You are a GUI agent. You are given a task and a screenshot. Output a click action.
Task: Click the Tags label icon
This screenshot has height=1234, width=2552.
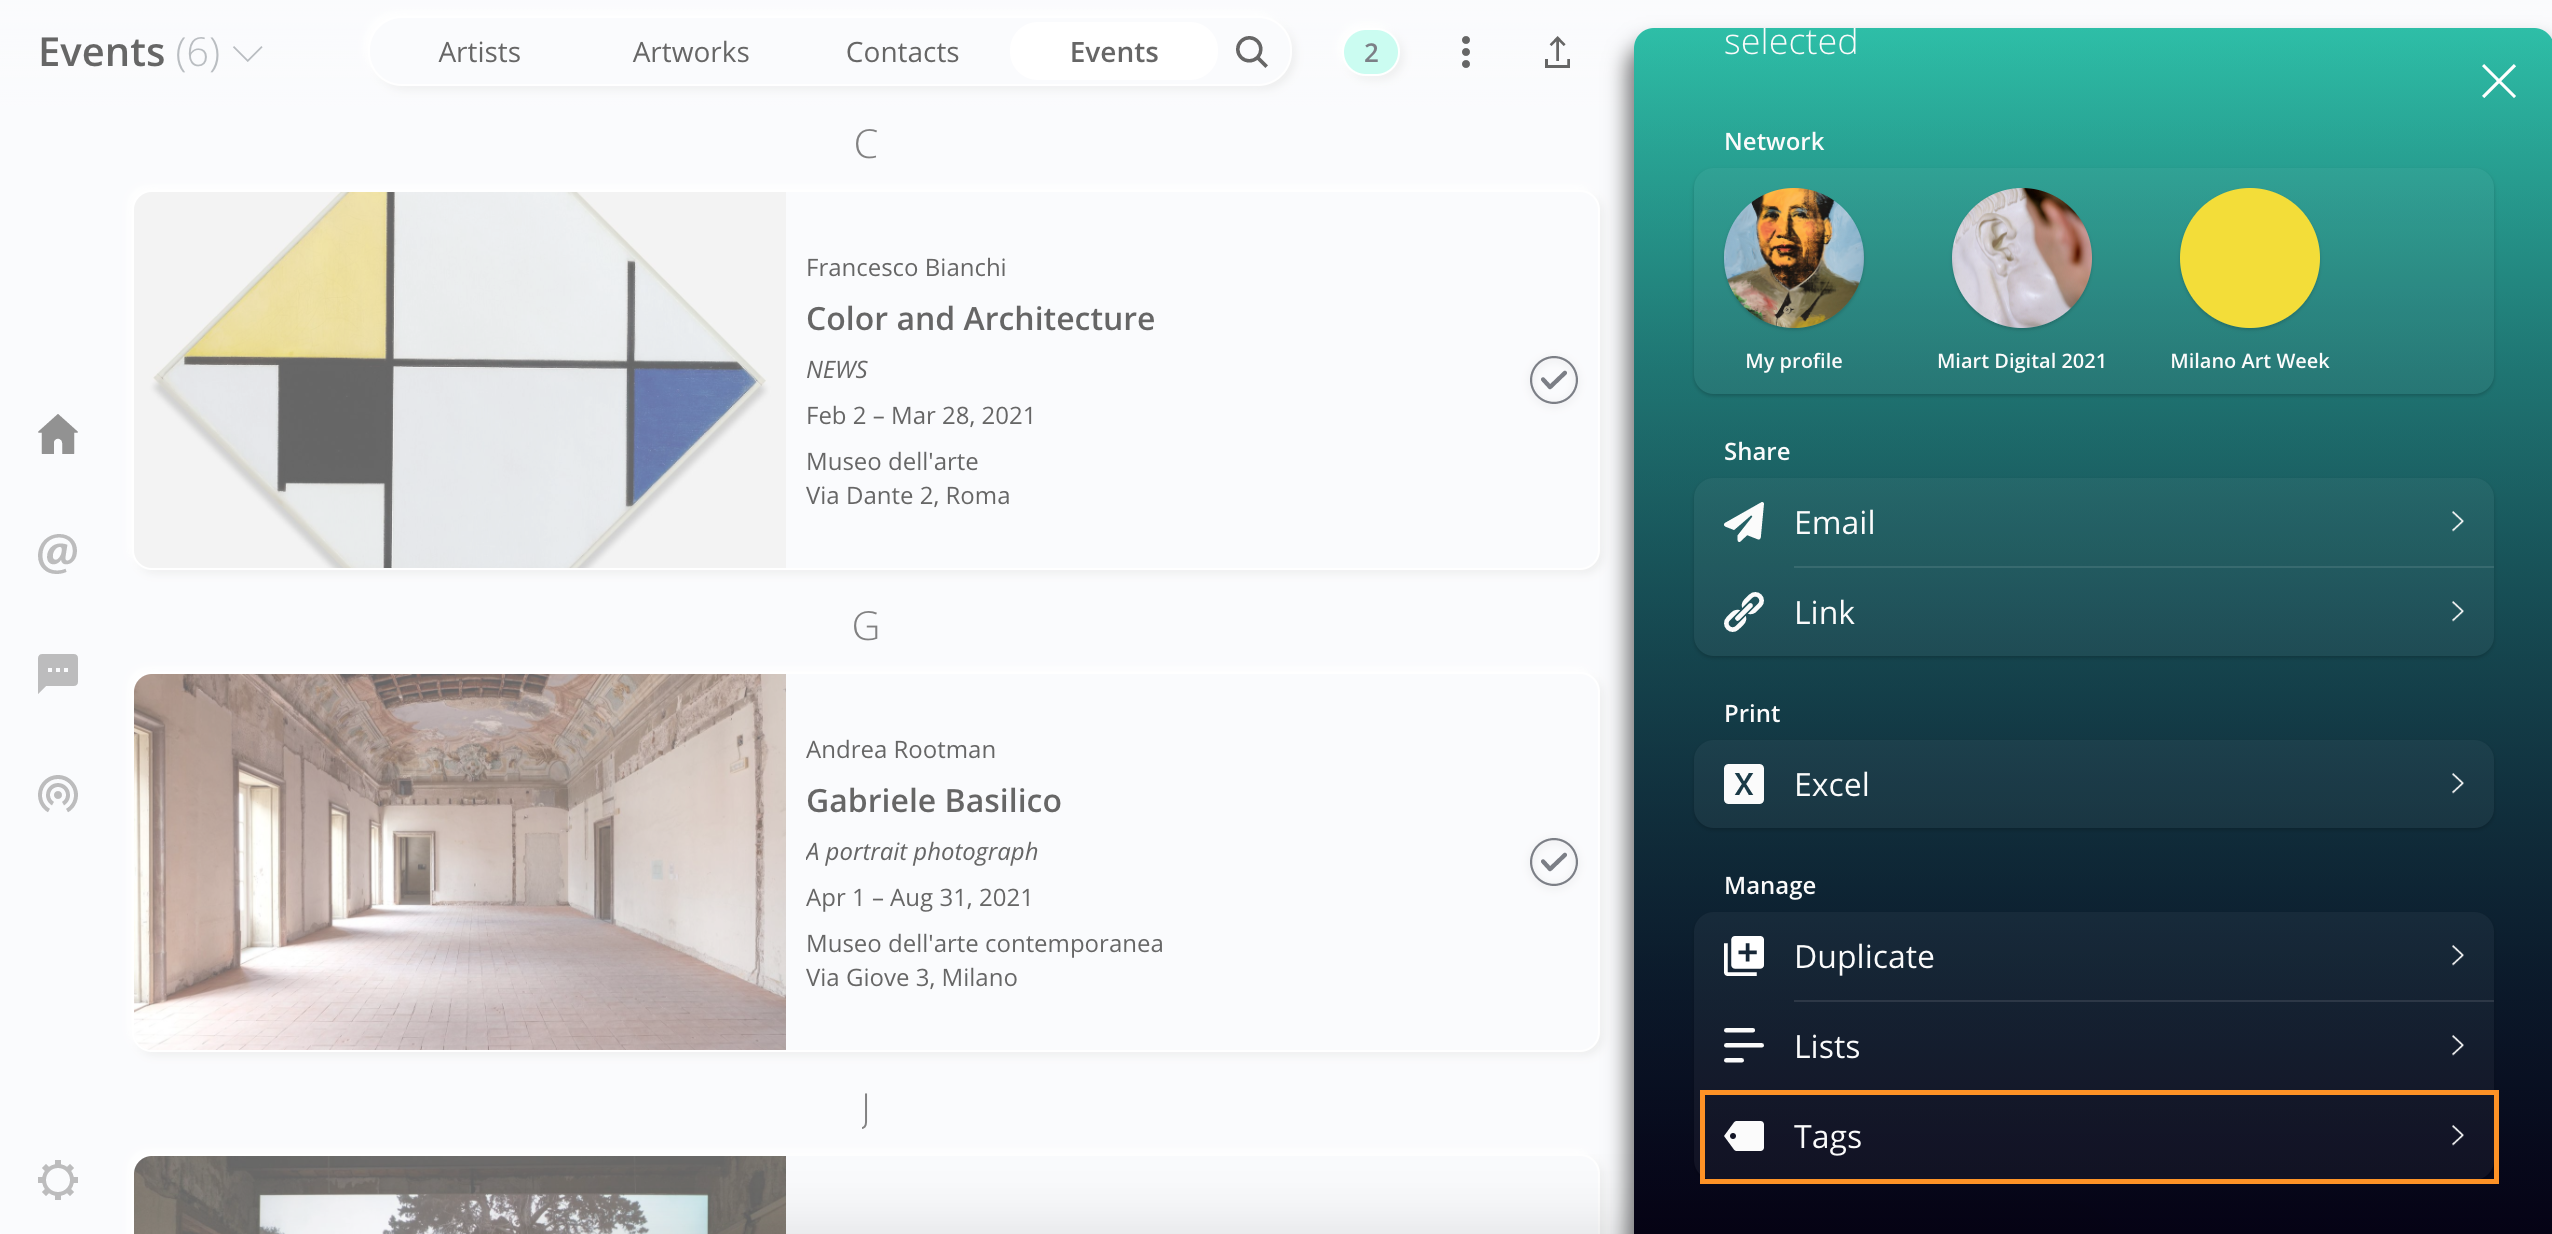click(x=1744, y=1136)
